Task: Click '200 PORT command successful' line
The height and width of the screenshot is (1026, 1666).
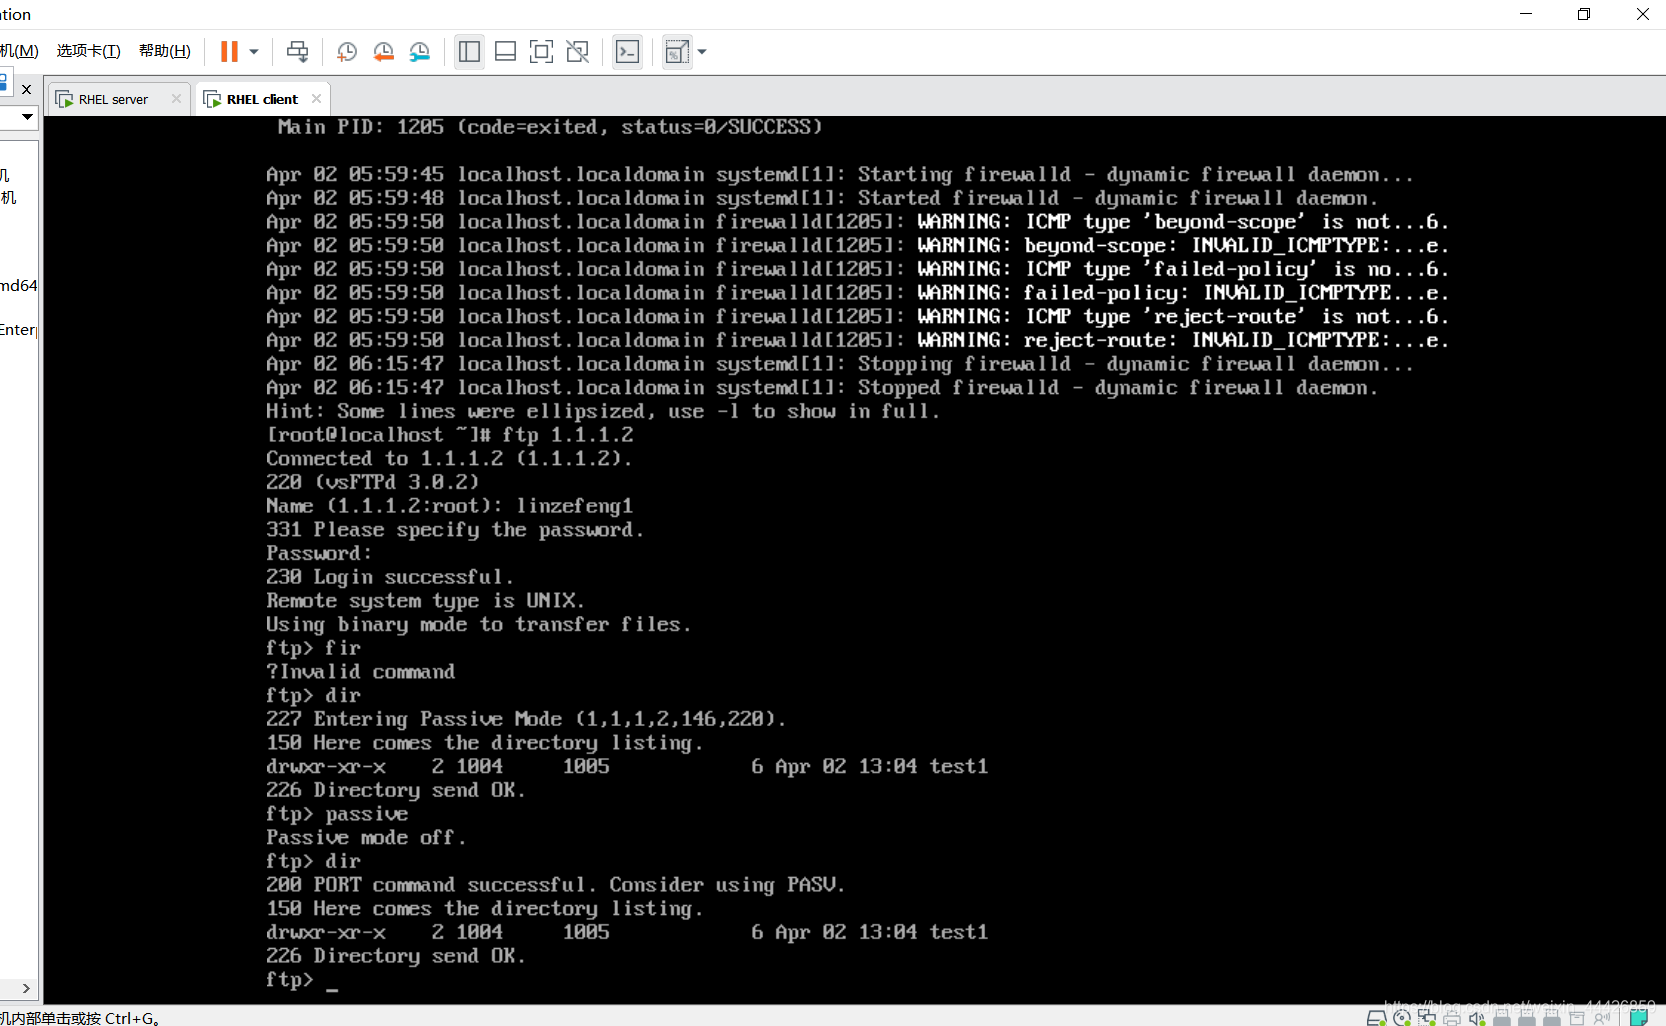Action: tap(555, 885)
